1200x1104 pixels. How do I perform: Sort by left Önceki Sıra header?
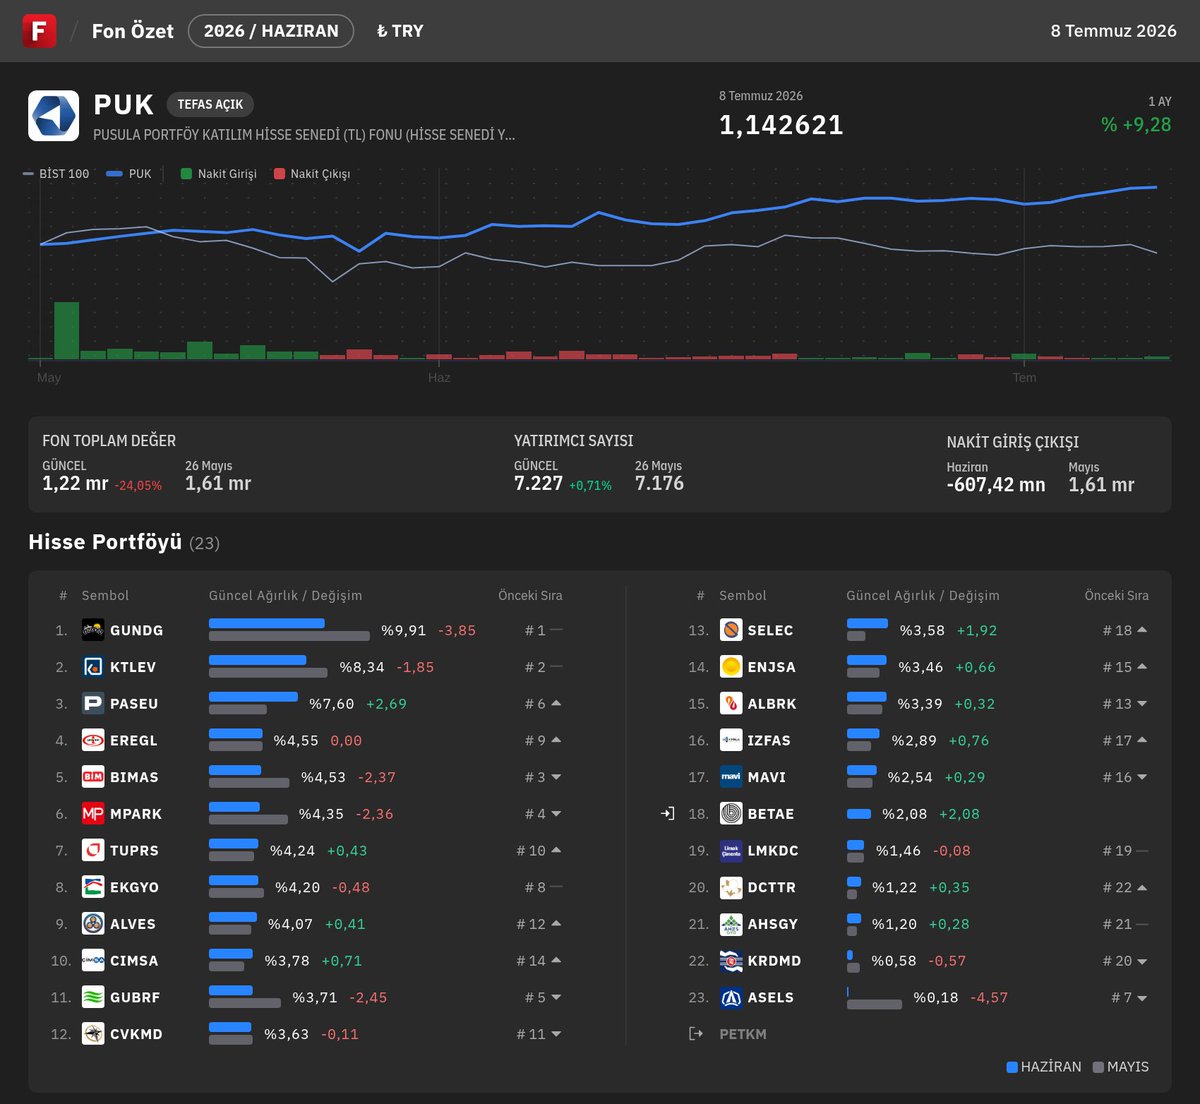tap(530, 595)
